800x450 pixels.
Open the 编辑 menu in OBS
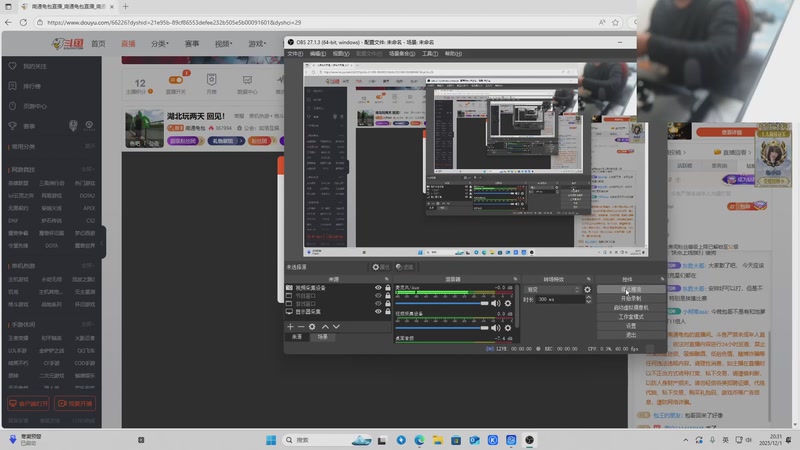(317, 54)
